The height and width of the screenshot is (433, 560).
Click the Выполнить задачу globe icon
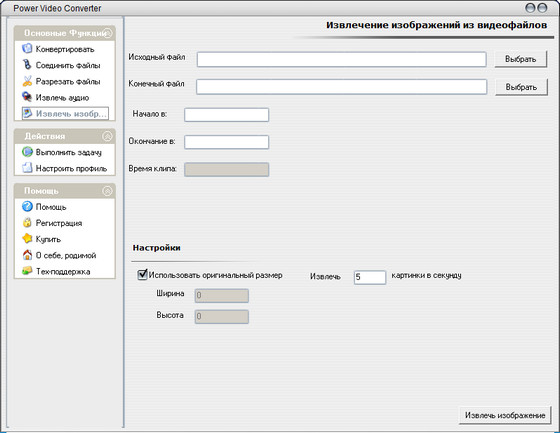coord(27,152)
